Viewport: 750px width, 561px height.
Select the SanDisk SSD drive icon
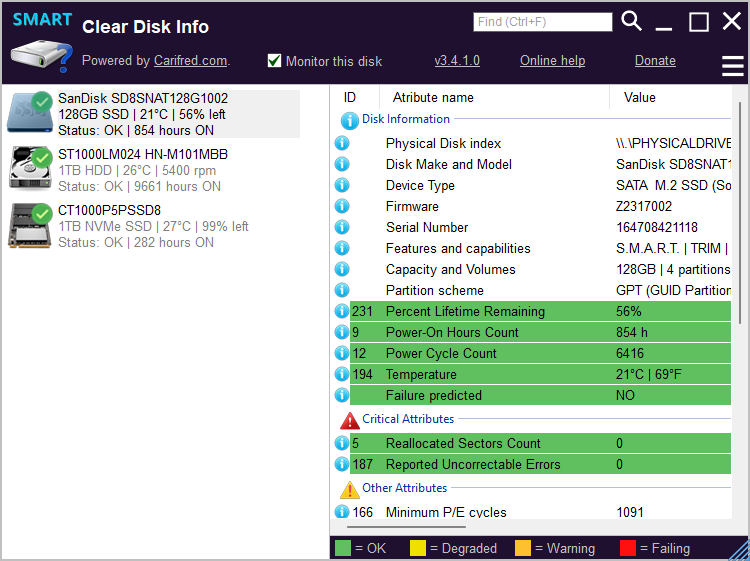tap(30, 112)
